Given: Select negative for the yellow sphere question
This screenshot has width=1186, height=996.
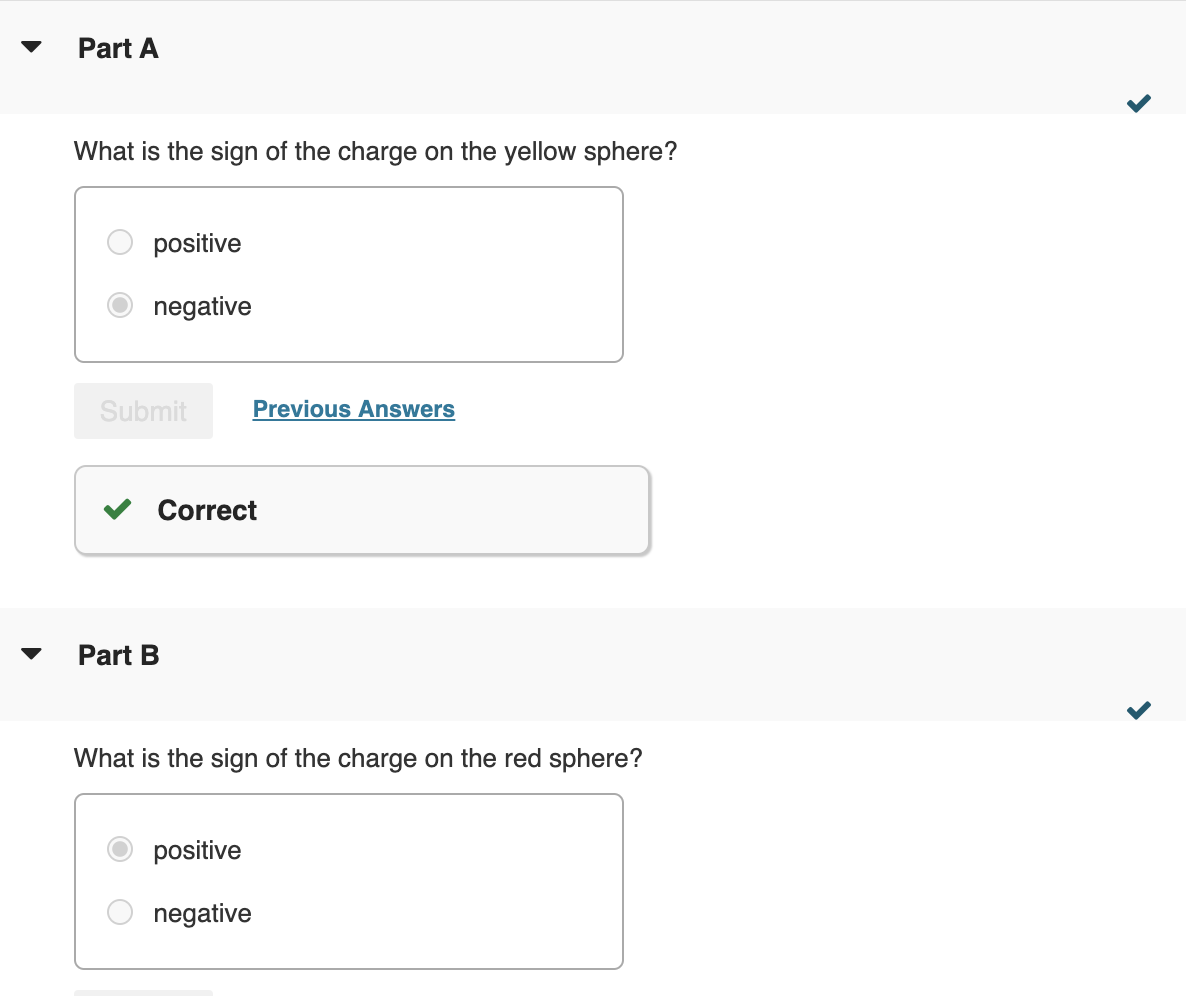Looking at the screenshot, I should coord(119,305).
